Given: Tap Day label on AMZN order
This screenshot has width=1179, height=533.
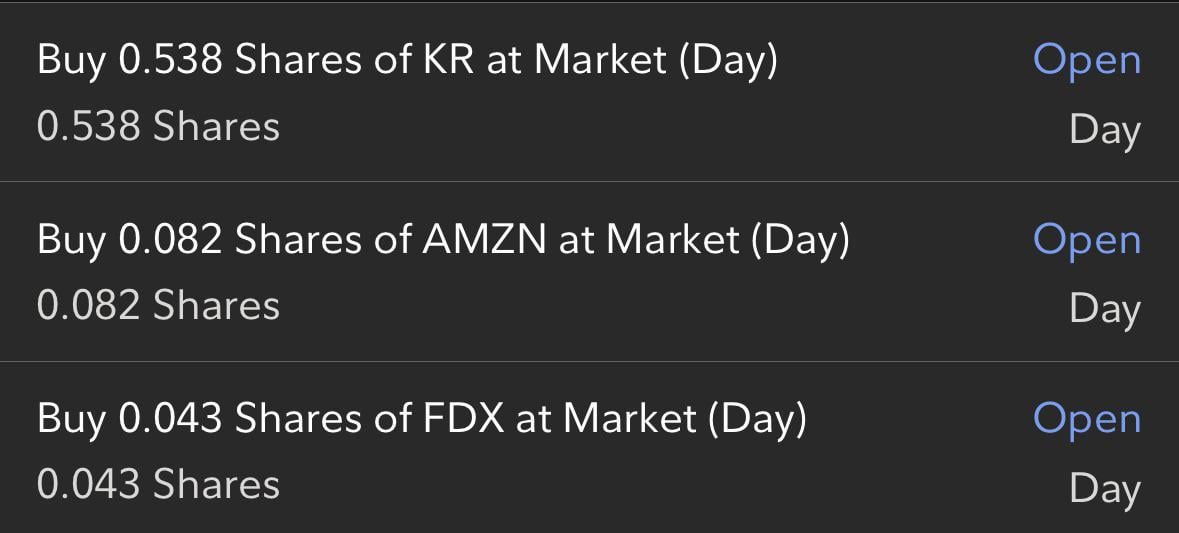Looking at the screenshot, I should (1104, 309).
